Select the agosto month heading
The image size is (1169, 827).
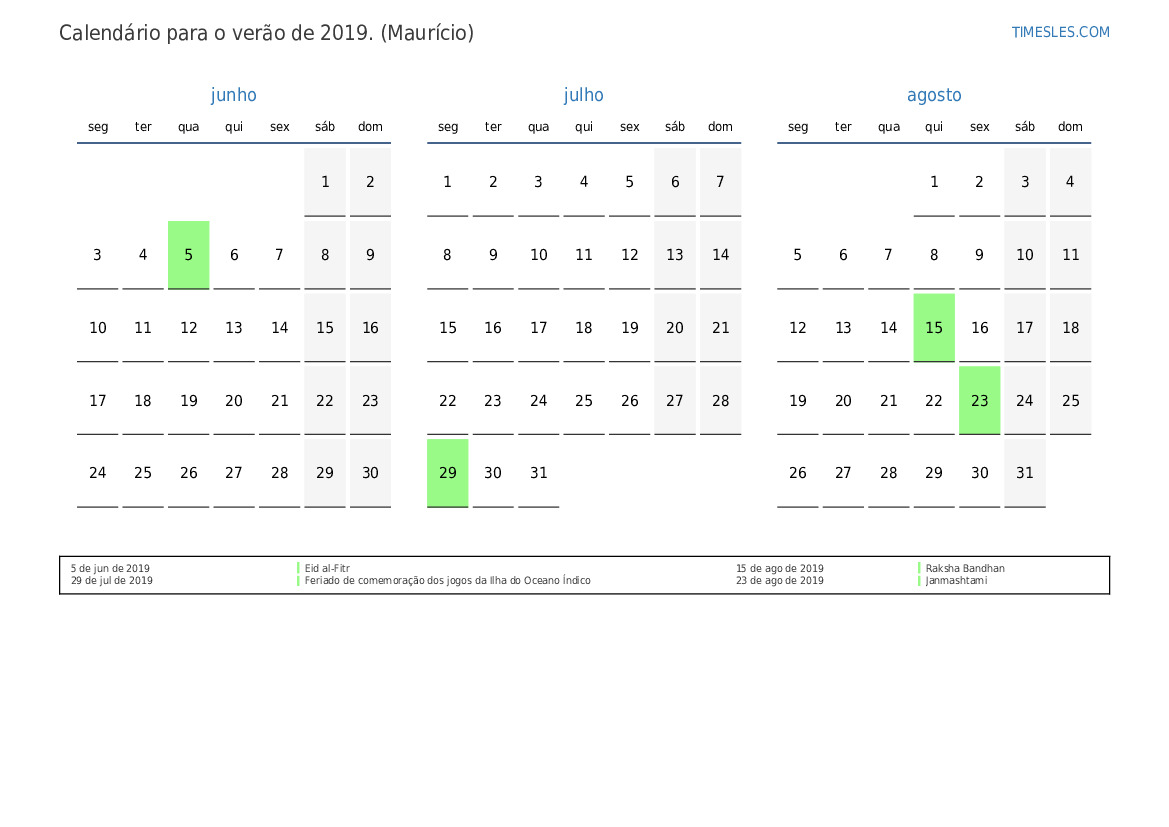pyautogui.click(x=934, y=95)
